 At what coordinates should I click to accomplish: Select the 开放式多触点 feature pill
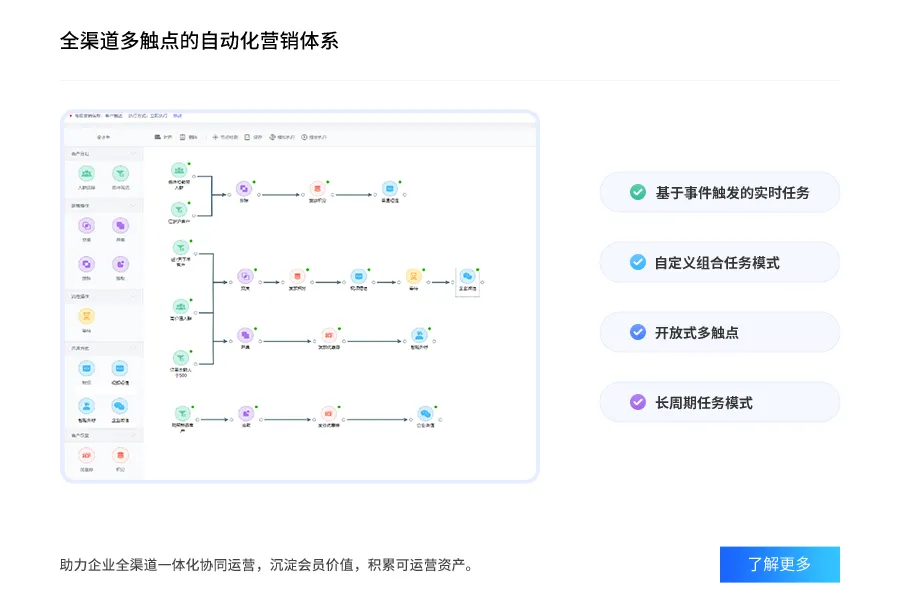(x=720, y=332)
